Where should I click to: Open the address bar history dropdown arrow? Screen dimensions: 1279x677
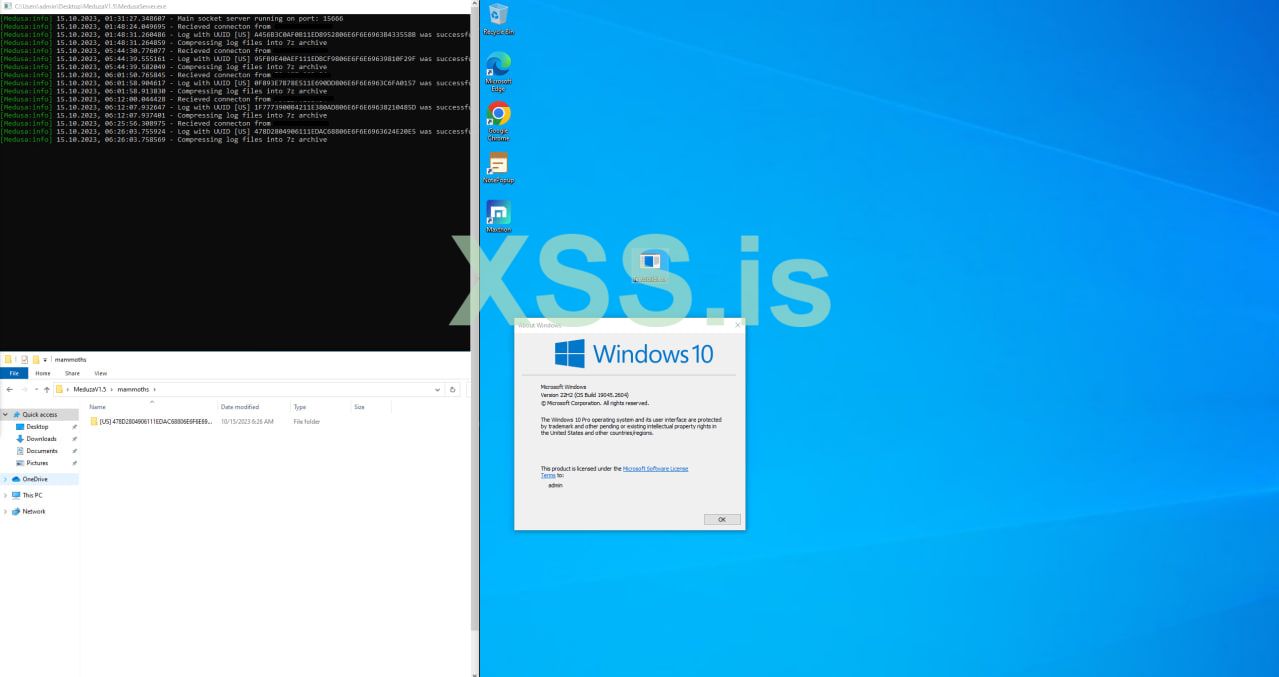tap(437, 389)
